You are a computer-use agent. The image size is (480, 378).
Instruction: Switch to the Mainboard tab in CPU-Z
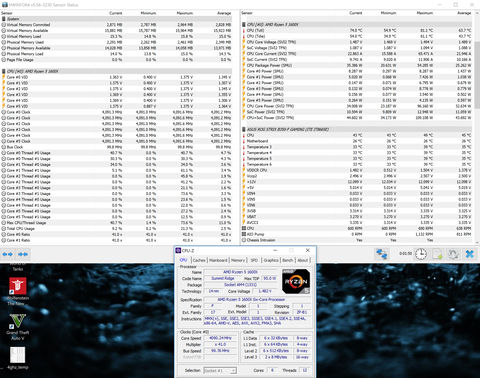tap(218, 260)
